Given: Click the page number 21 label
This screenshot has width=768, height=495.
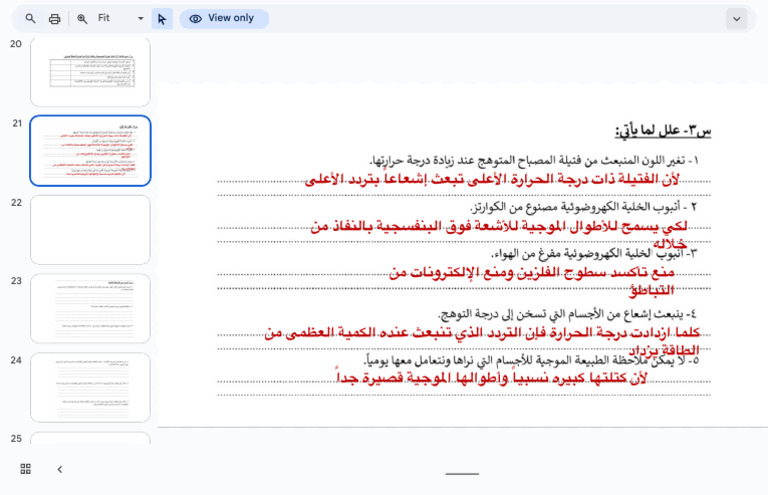Looking at the screenshot, I should tap(17, 123).
